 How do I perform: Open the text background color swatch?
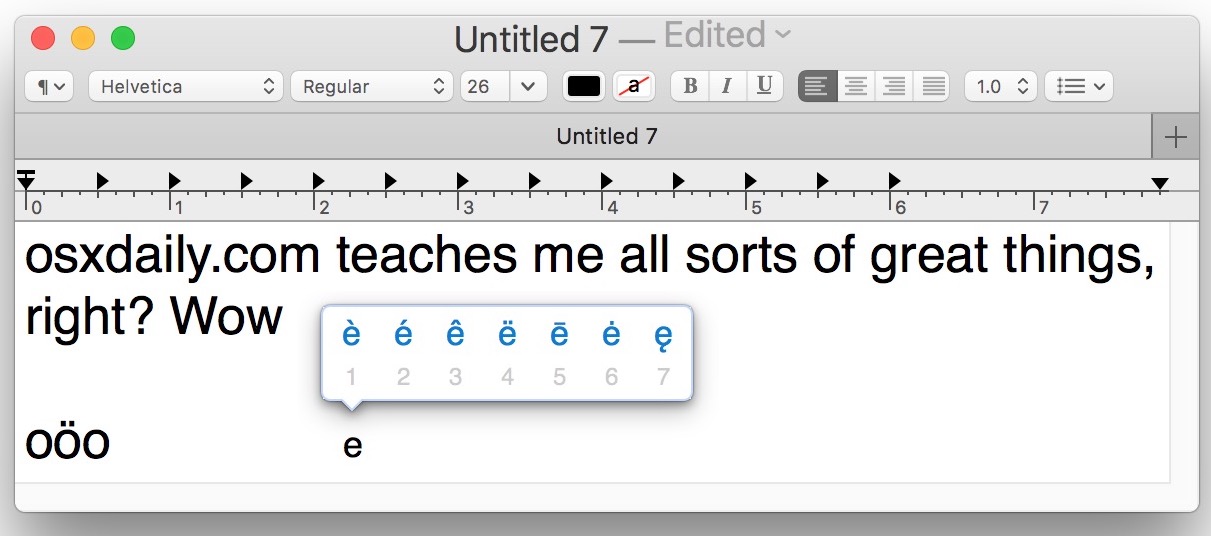click(633, 86)
